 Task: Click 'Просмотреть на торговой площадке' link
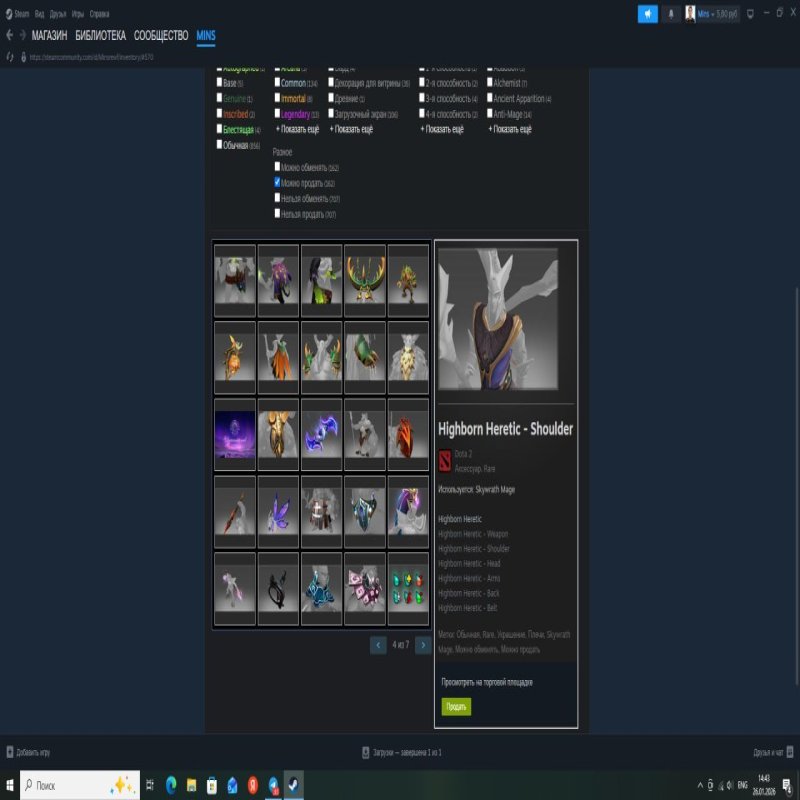point(487,682)
